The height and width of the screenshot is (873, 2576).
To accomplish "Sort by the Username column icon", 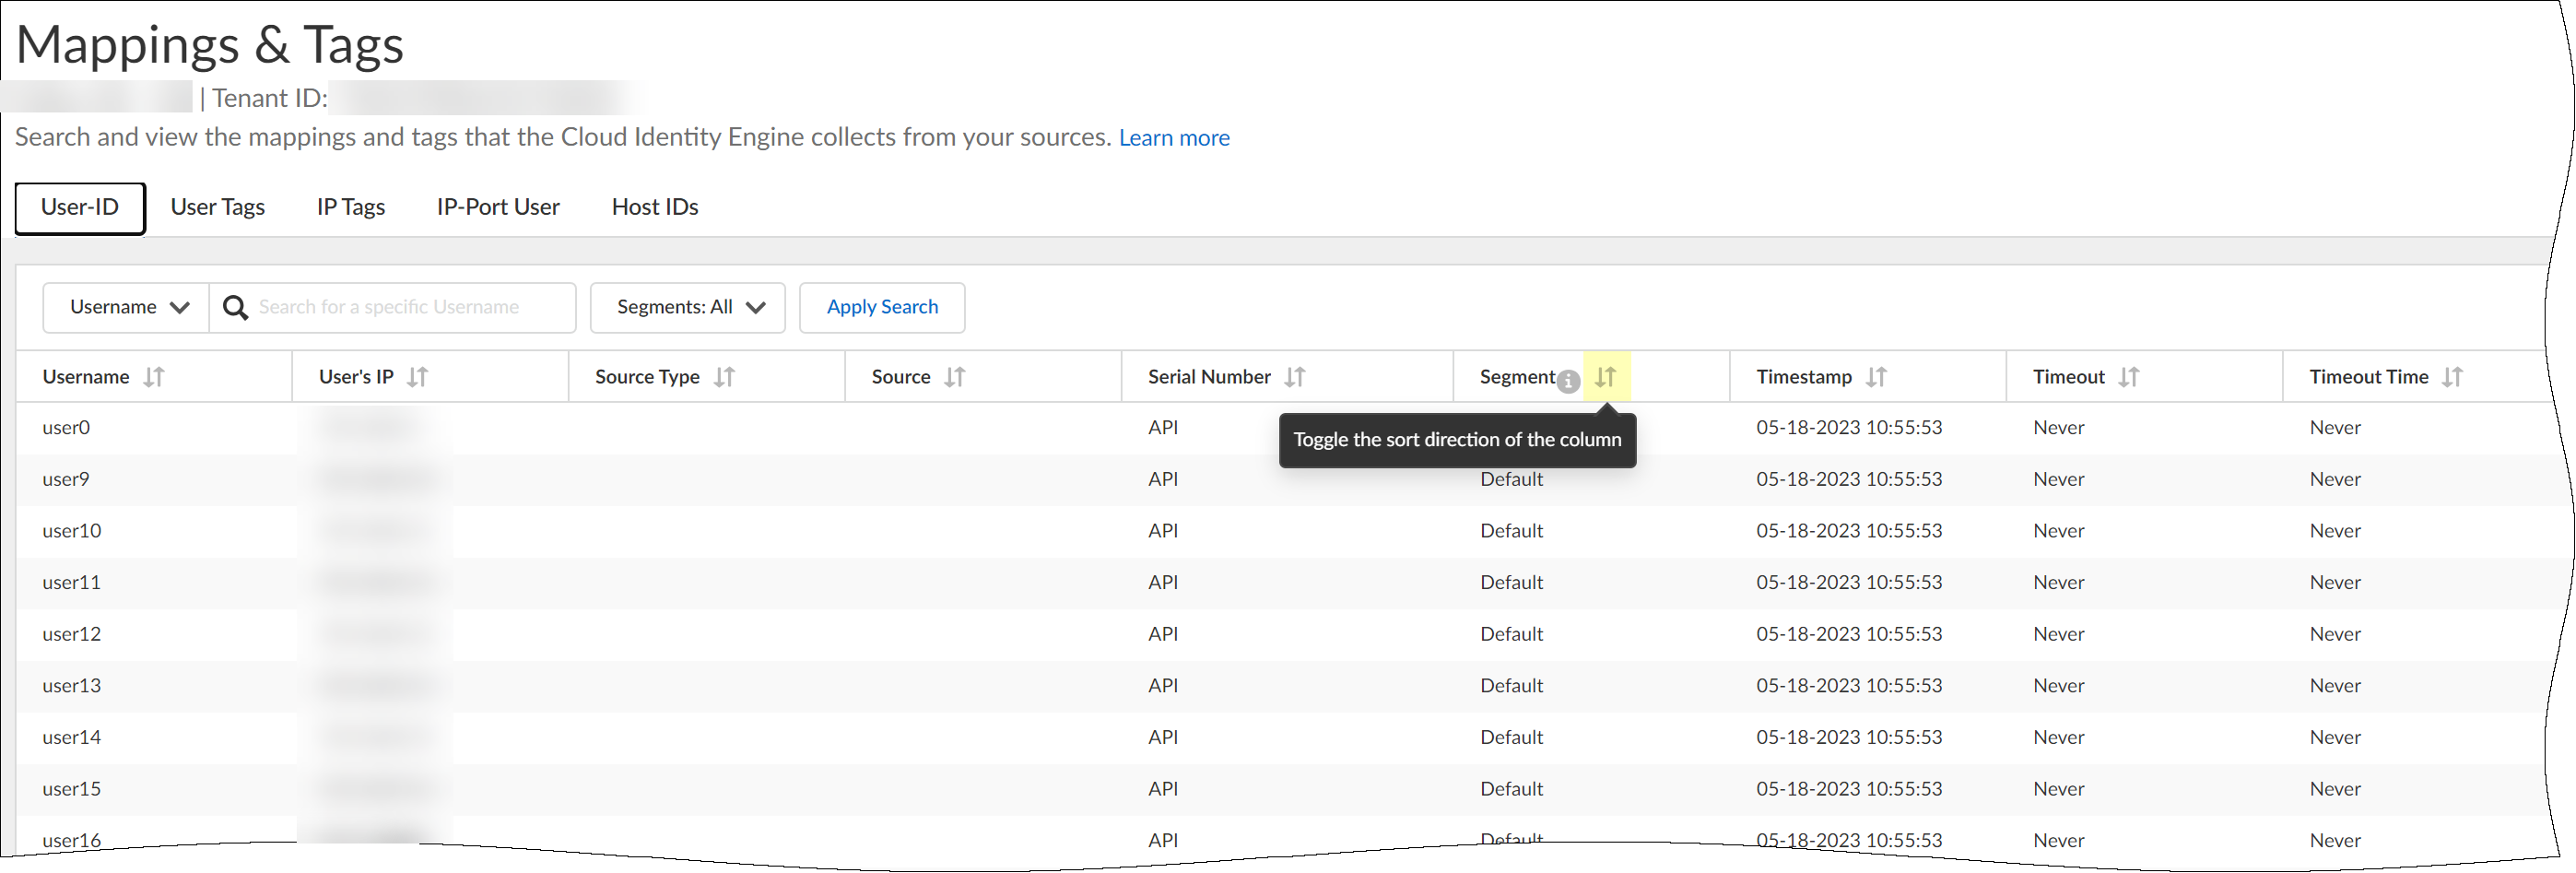I will (153, 377).
